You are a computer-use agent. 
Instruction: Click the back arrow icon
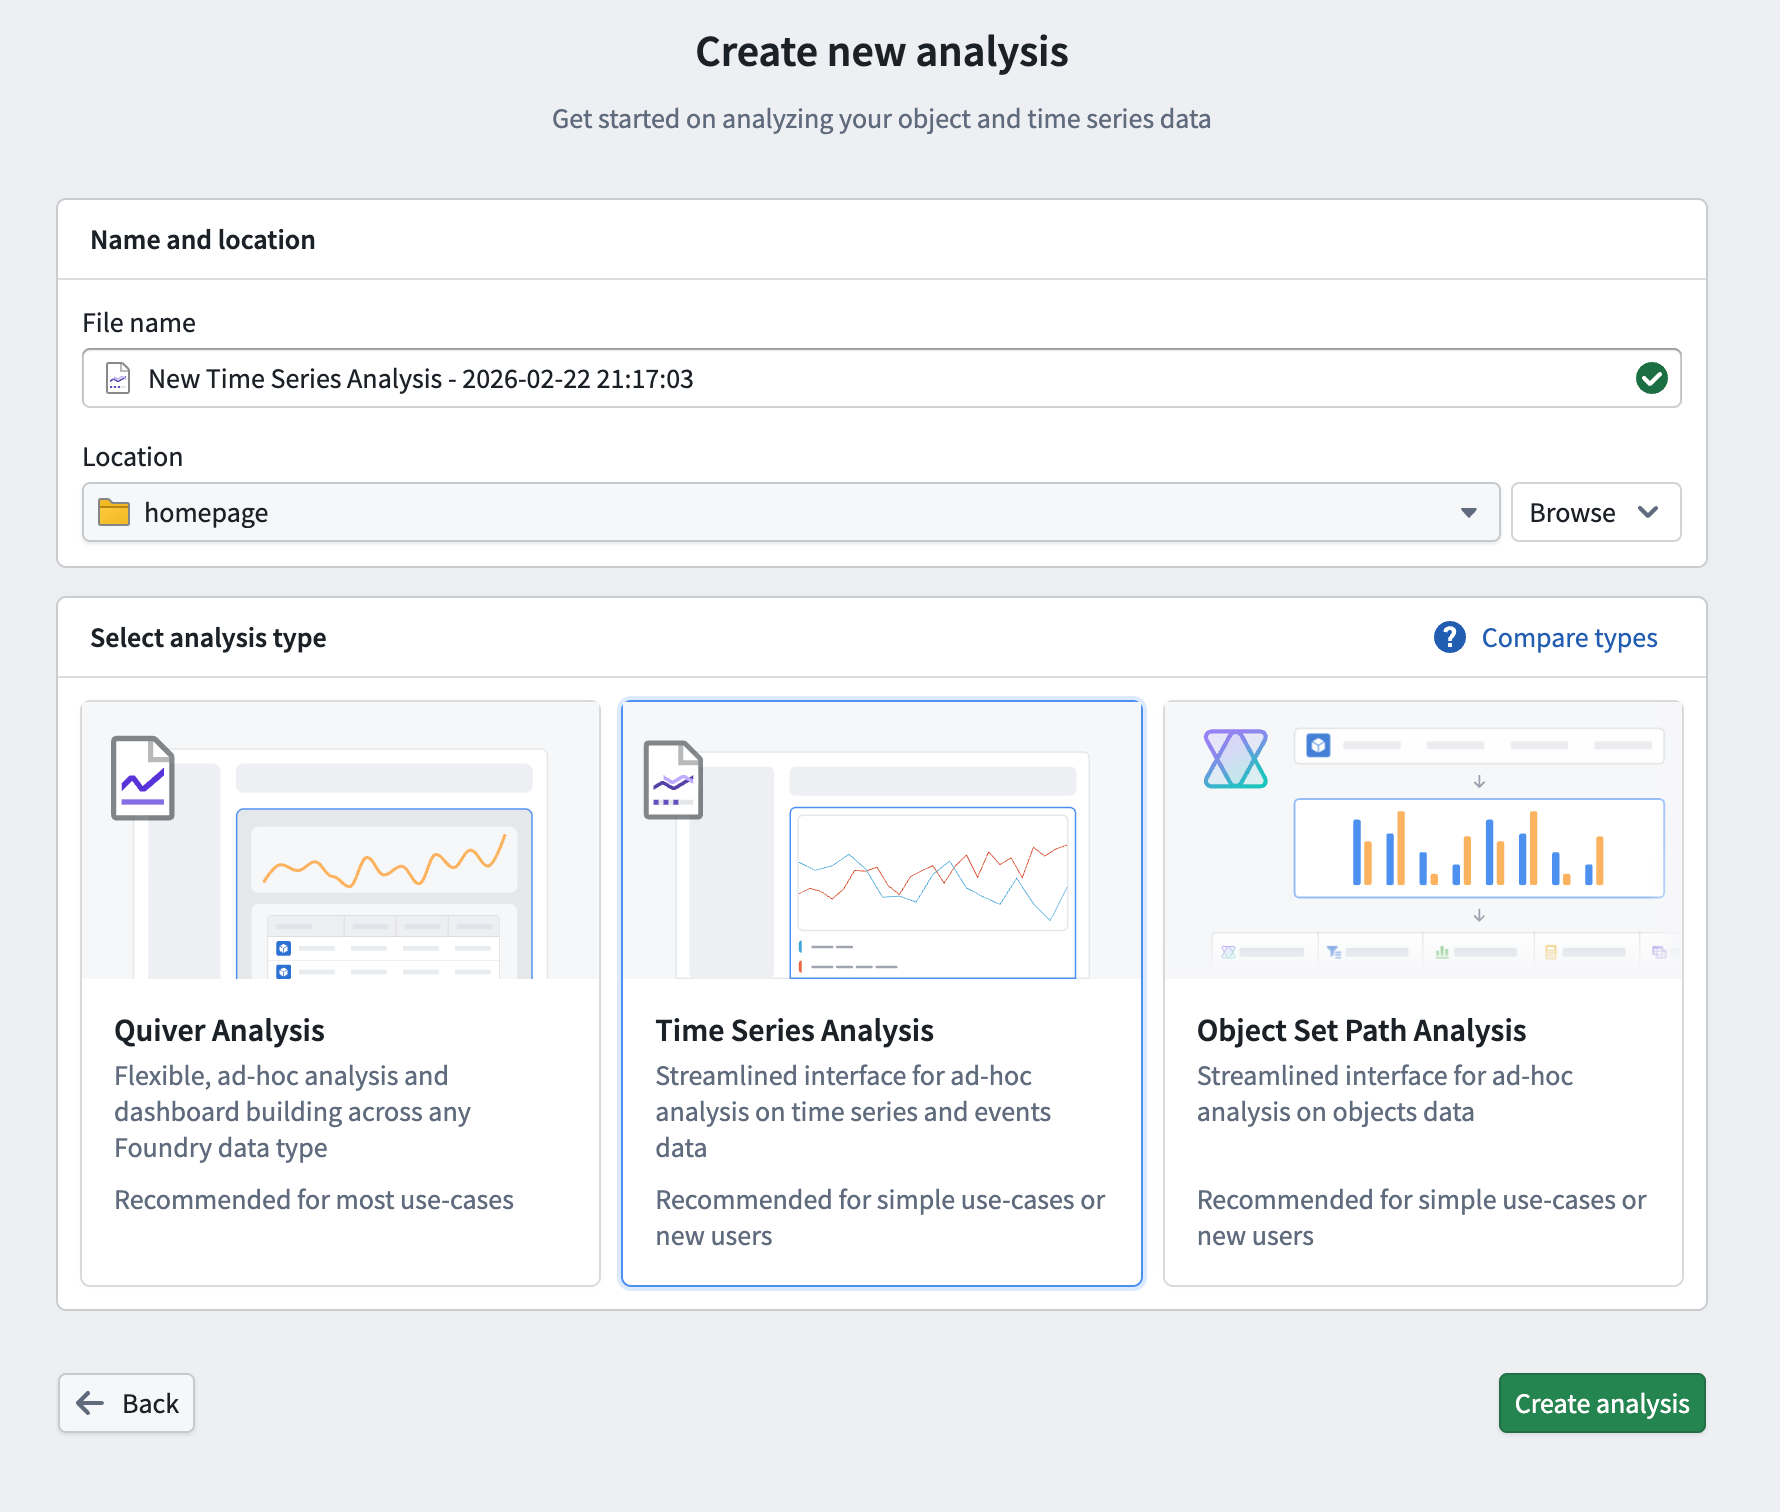point(89,1403)
